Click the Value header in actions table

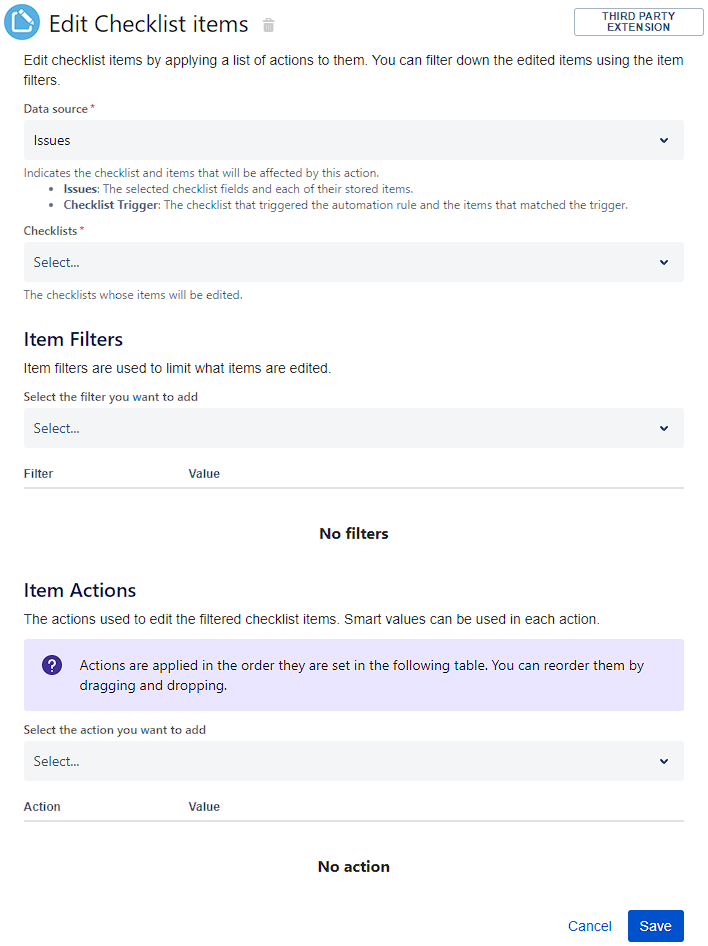click(204, 806)
